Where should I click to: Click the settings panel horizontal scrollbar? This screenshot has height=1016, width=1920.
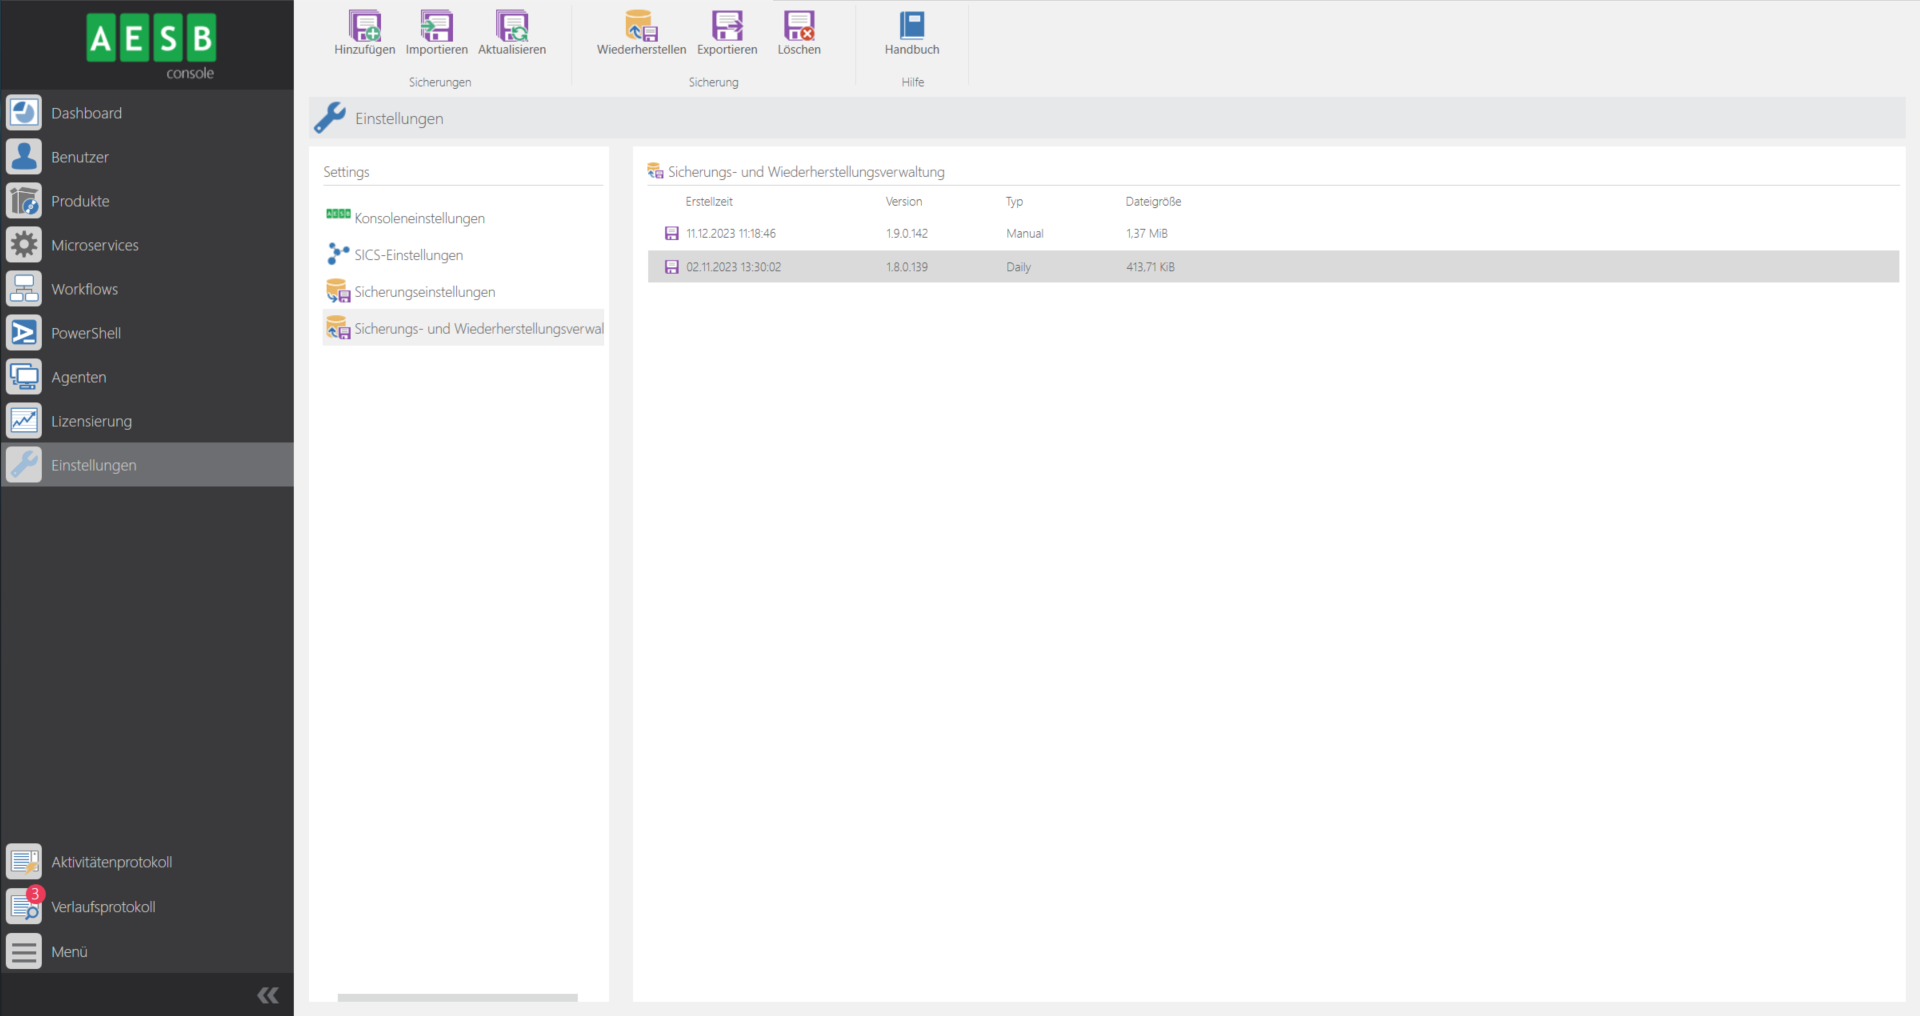tap(457, 997)
